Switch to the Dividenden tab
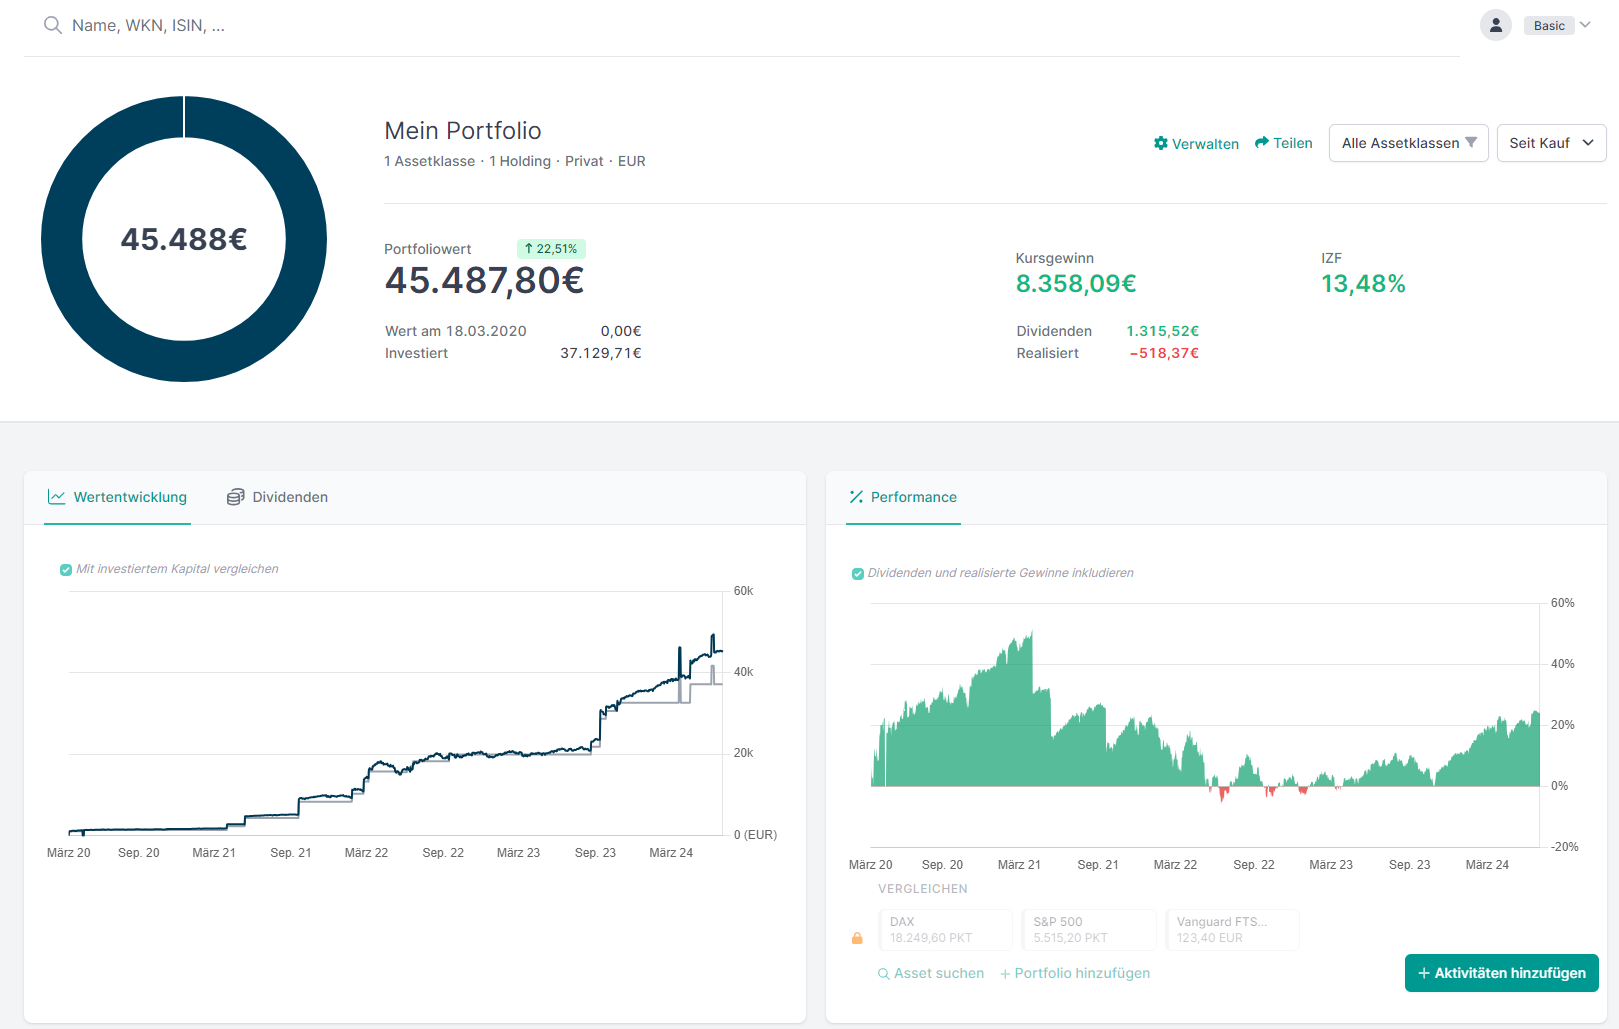This screenshot has height=1029, width=1619. tap(278, 497)
